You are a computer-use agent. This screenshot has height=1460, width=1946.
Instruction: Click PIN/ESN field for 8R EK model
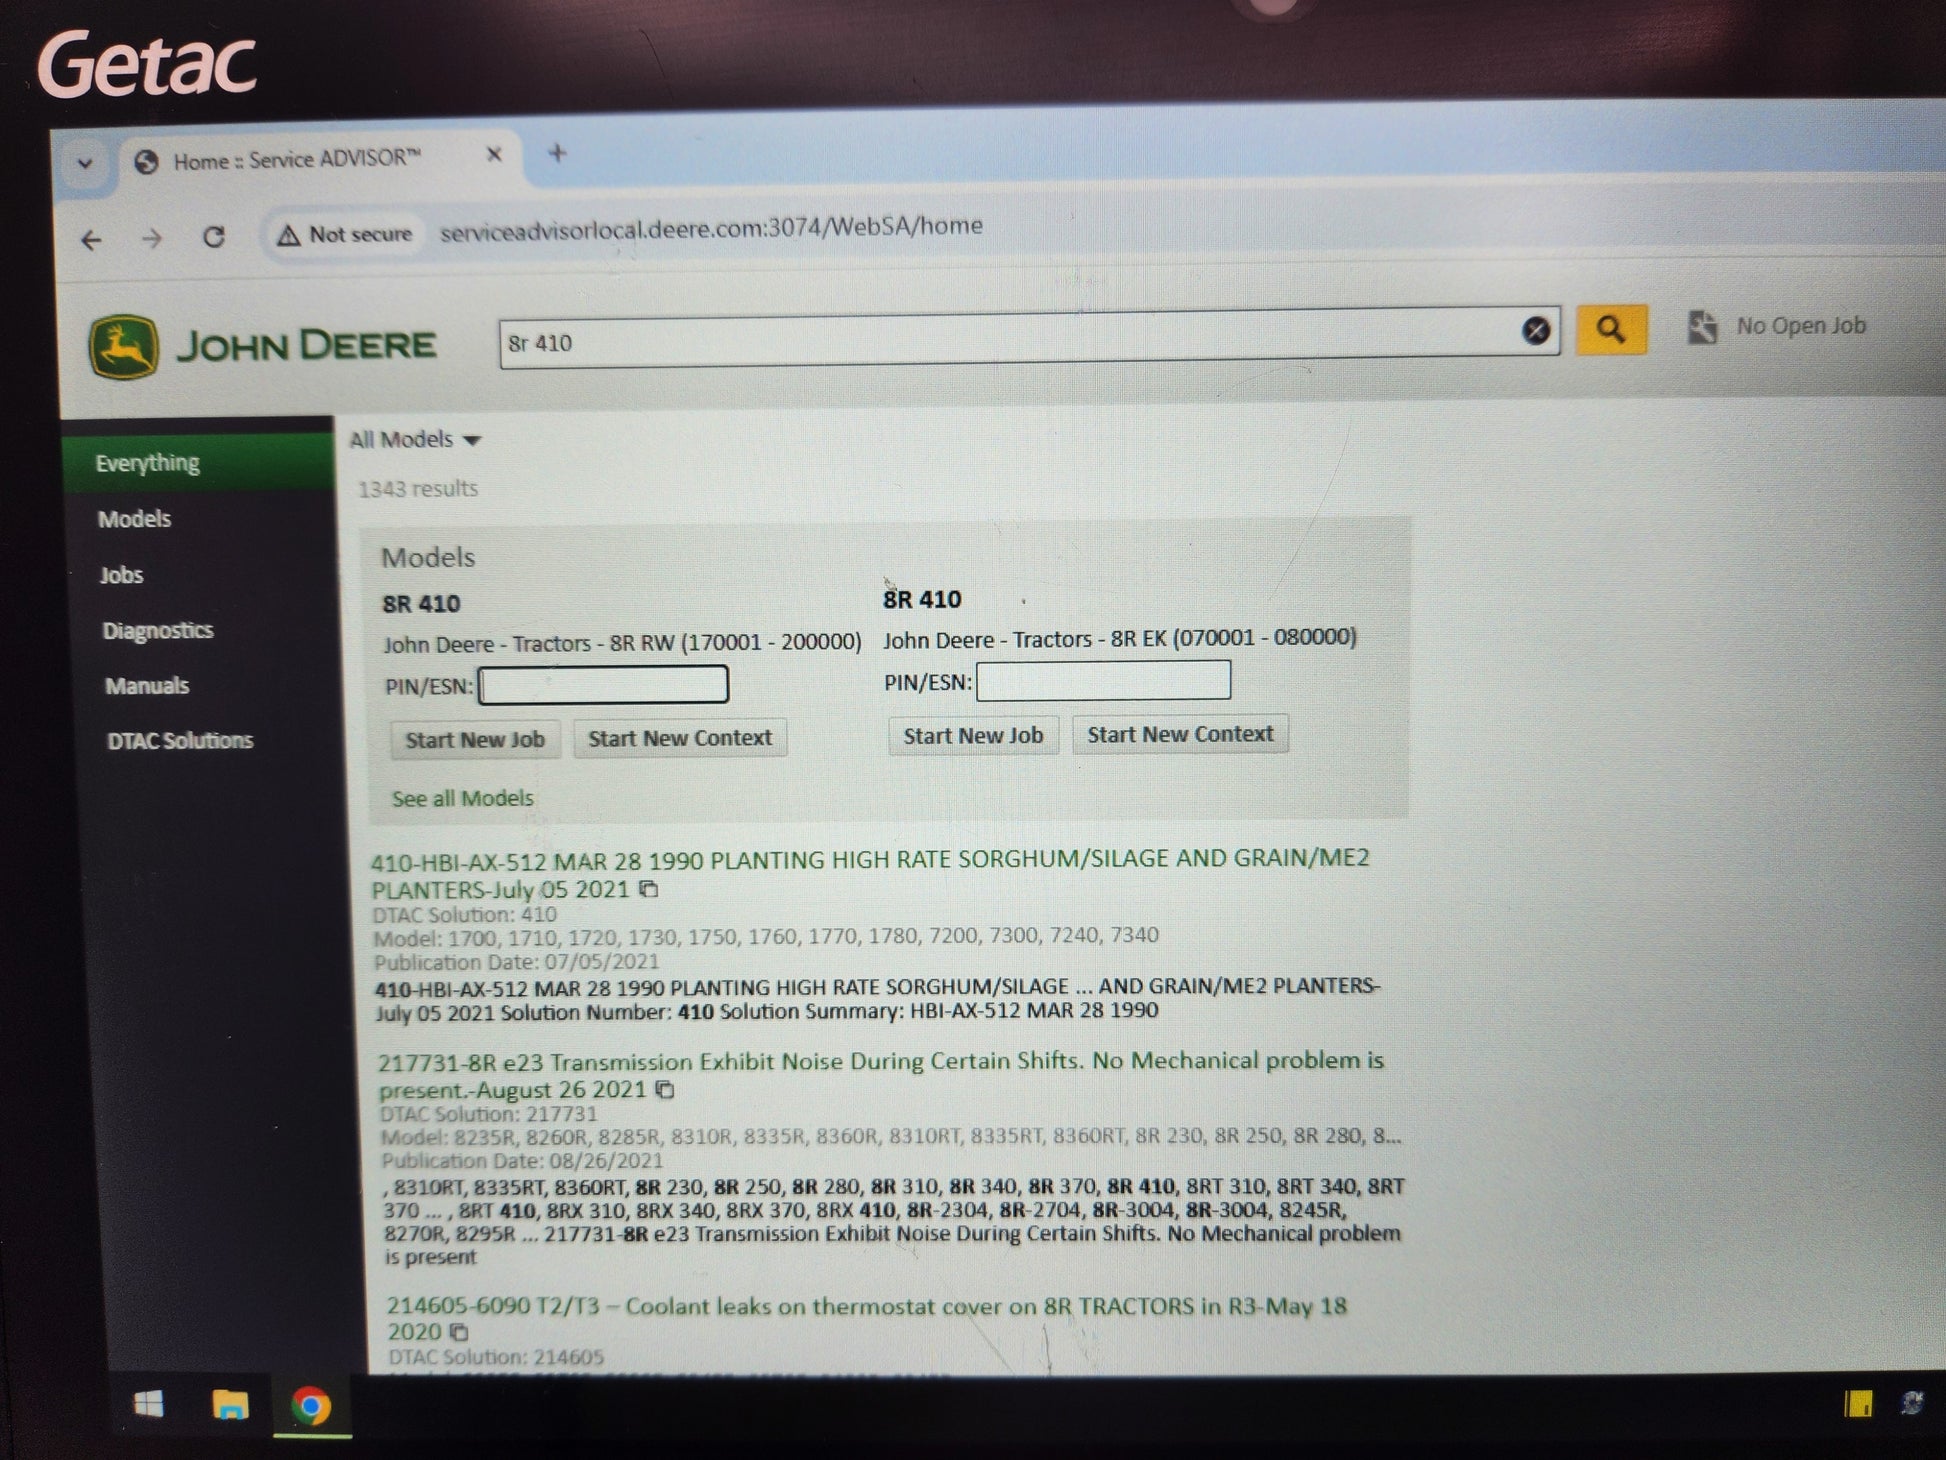click(x=1103, y=681)
